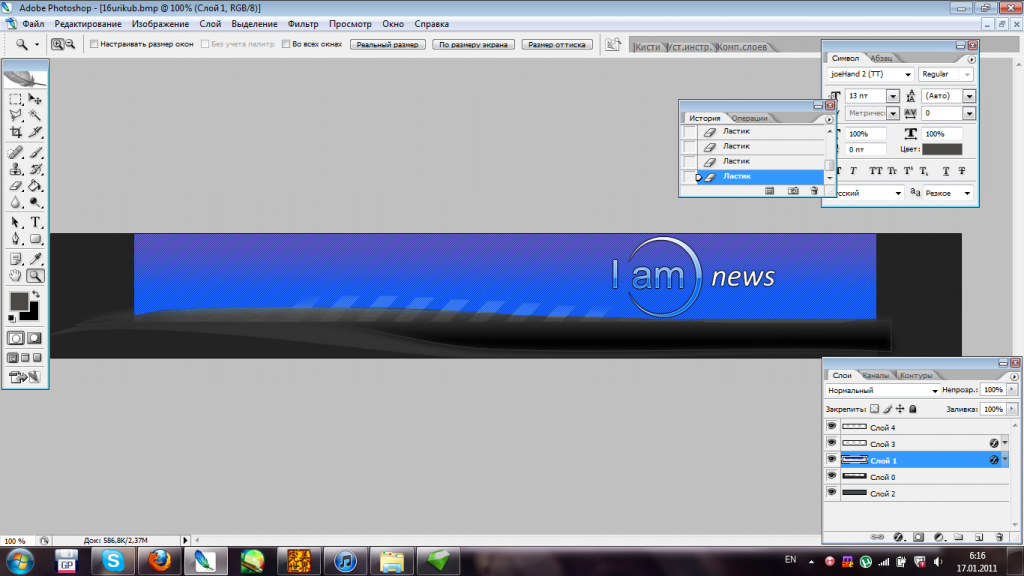1024x576 pixels.
Task: Select the Crop tool
Action: coord(16,132)
